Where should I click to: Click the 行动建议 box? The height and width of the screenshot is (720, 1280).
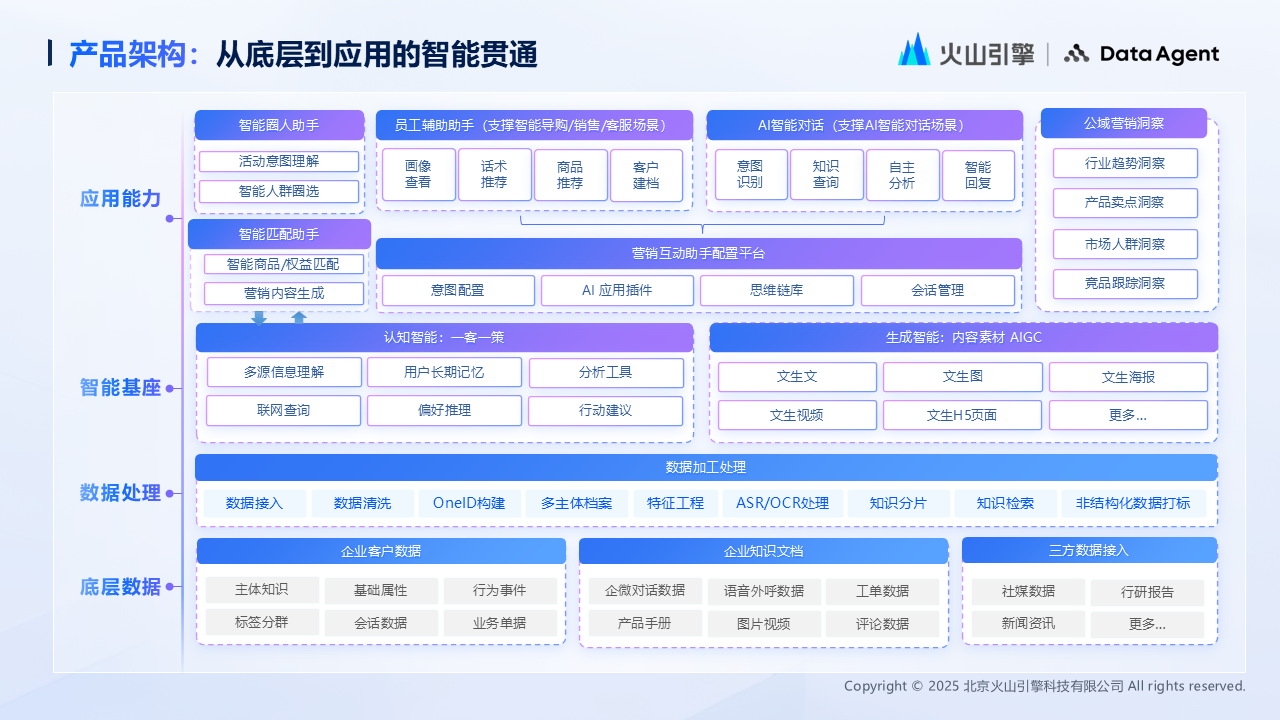click(606, 411)
